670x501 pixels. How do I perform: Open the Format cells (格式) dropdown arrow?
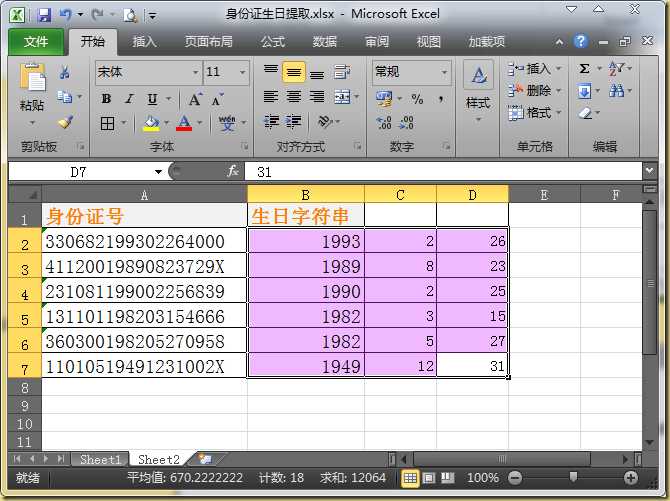tap(558, 113)
